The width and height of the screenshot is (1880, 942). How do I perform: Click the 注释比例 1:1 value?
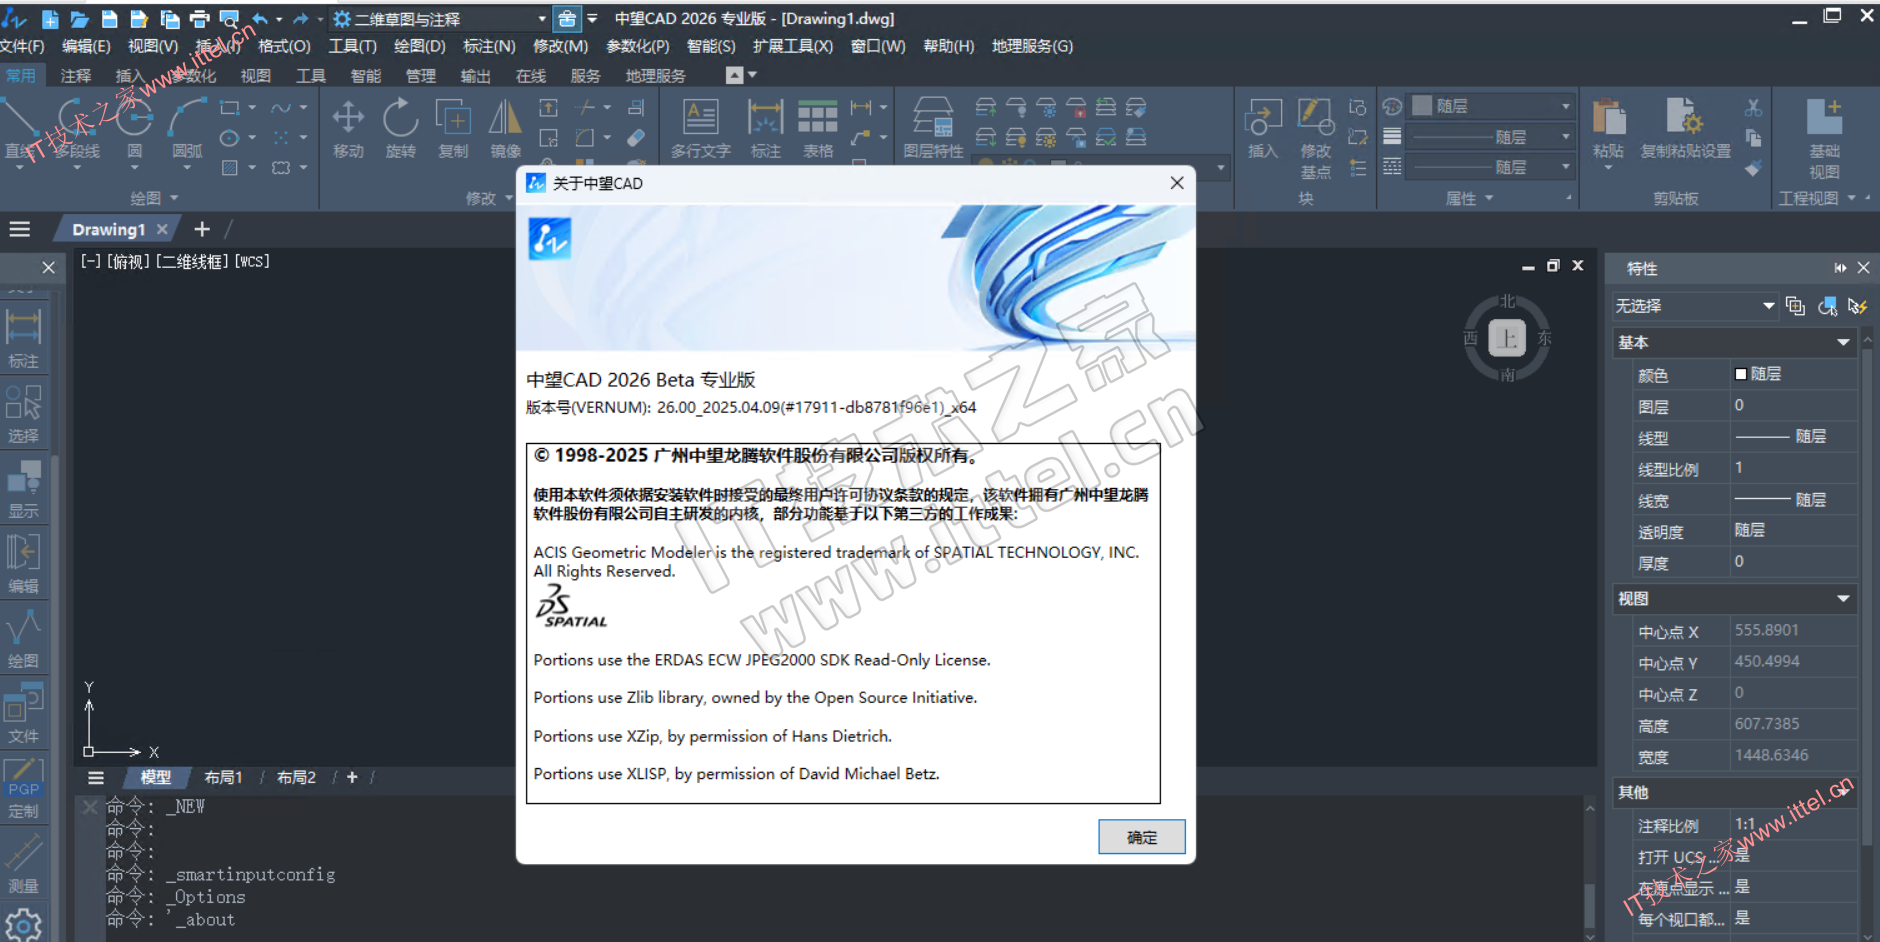tap(1793, 824)
